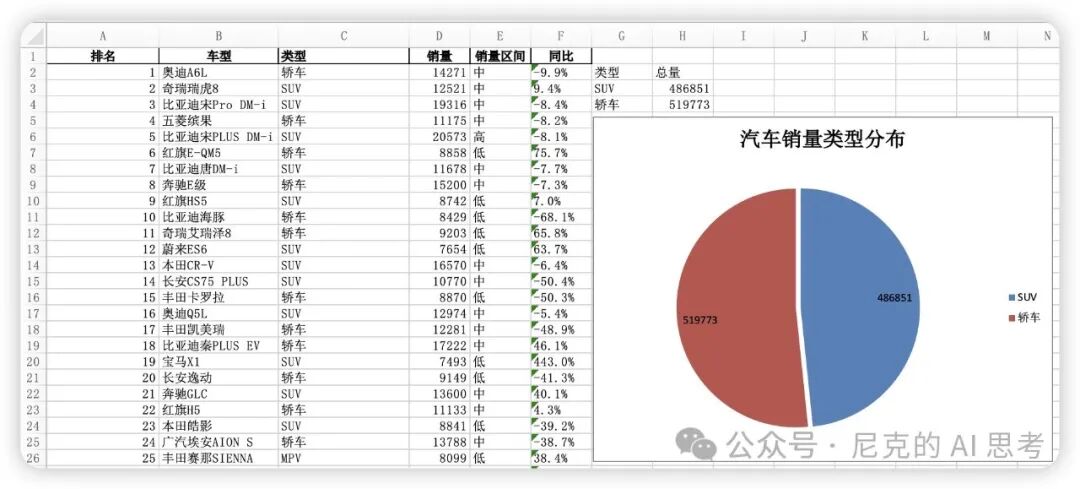Viewport: 1080px width, 489px height.
Task: Select column F header
Action: point(561,36)
